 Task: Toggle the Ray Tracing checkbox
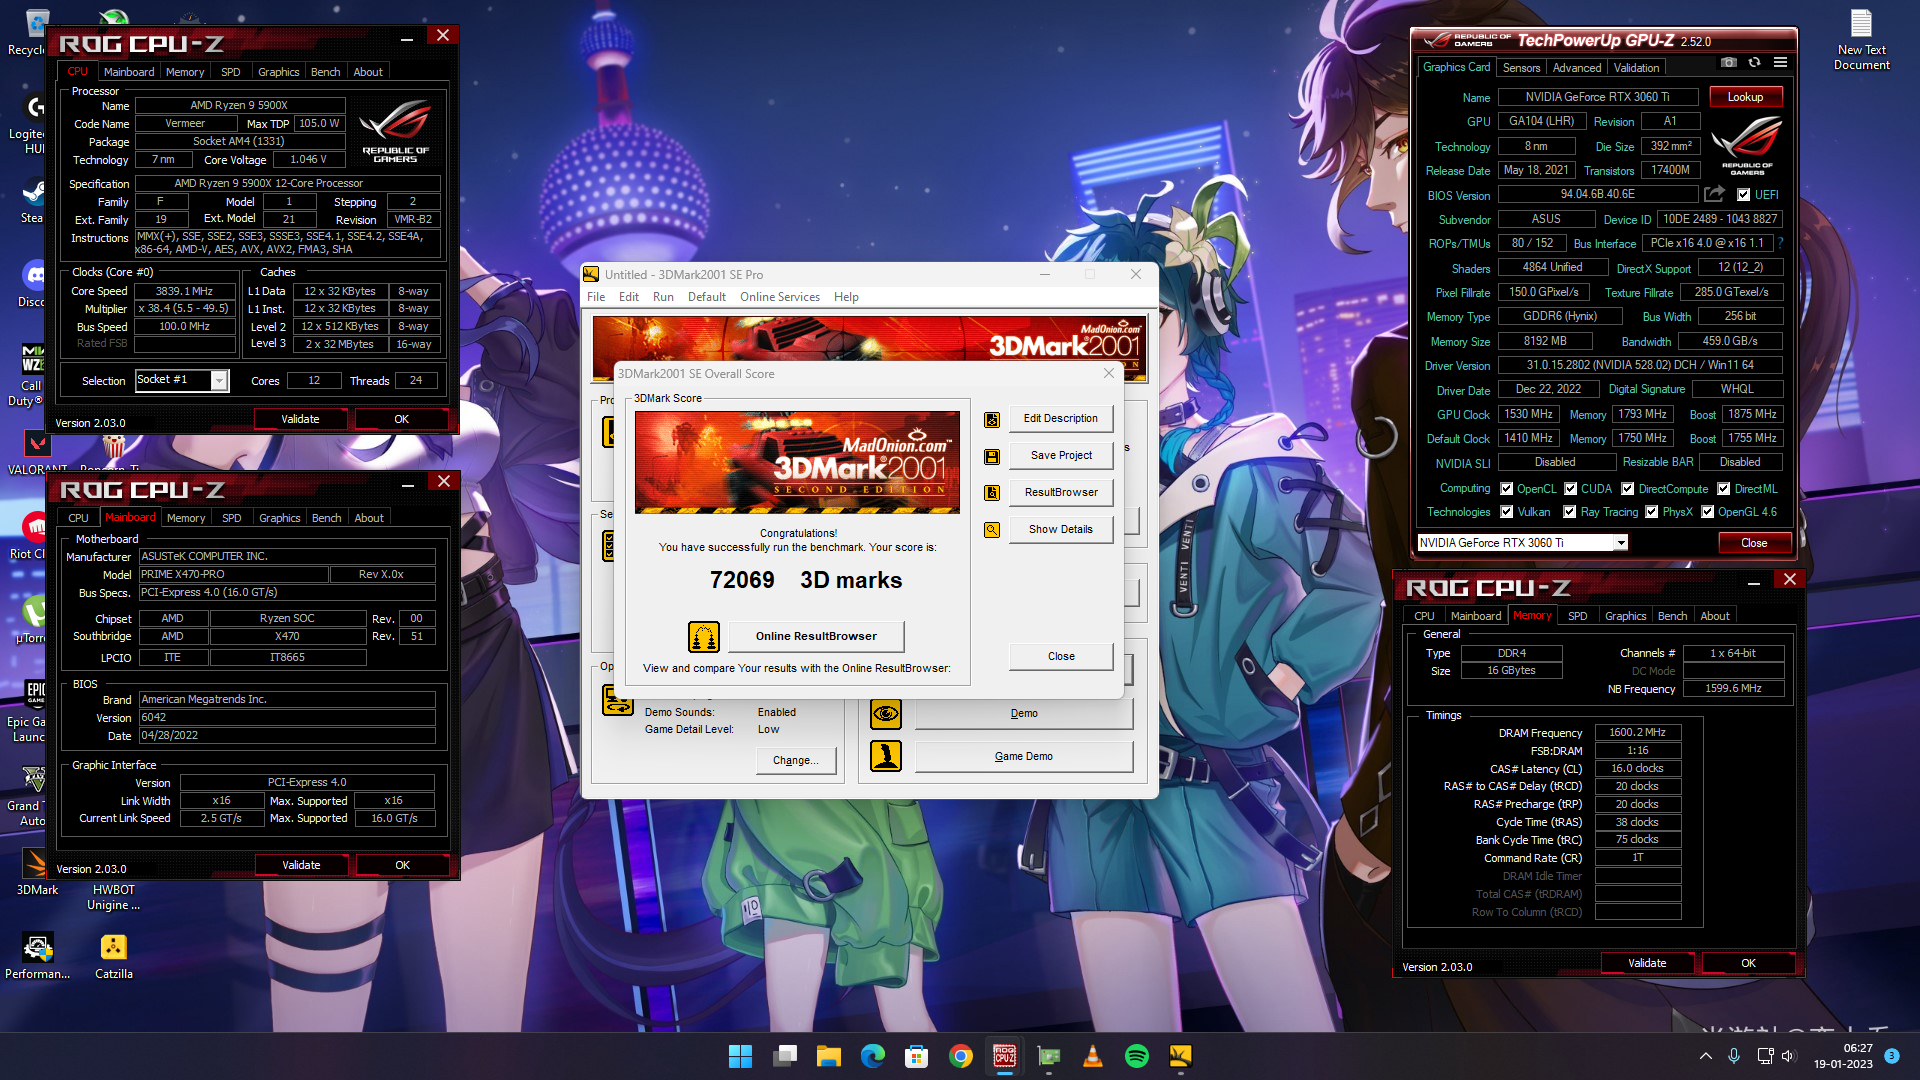(x=1570, y=512)
